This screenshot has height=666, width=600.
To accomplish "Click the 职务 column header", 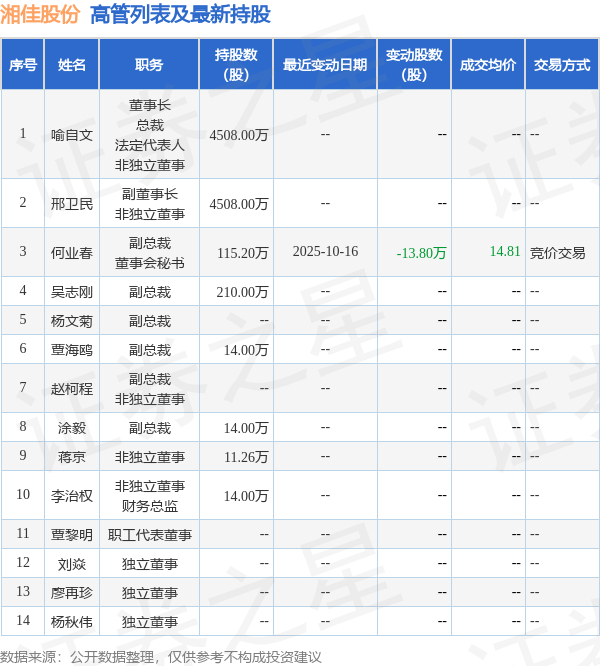I will (149, 65).
